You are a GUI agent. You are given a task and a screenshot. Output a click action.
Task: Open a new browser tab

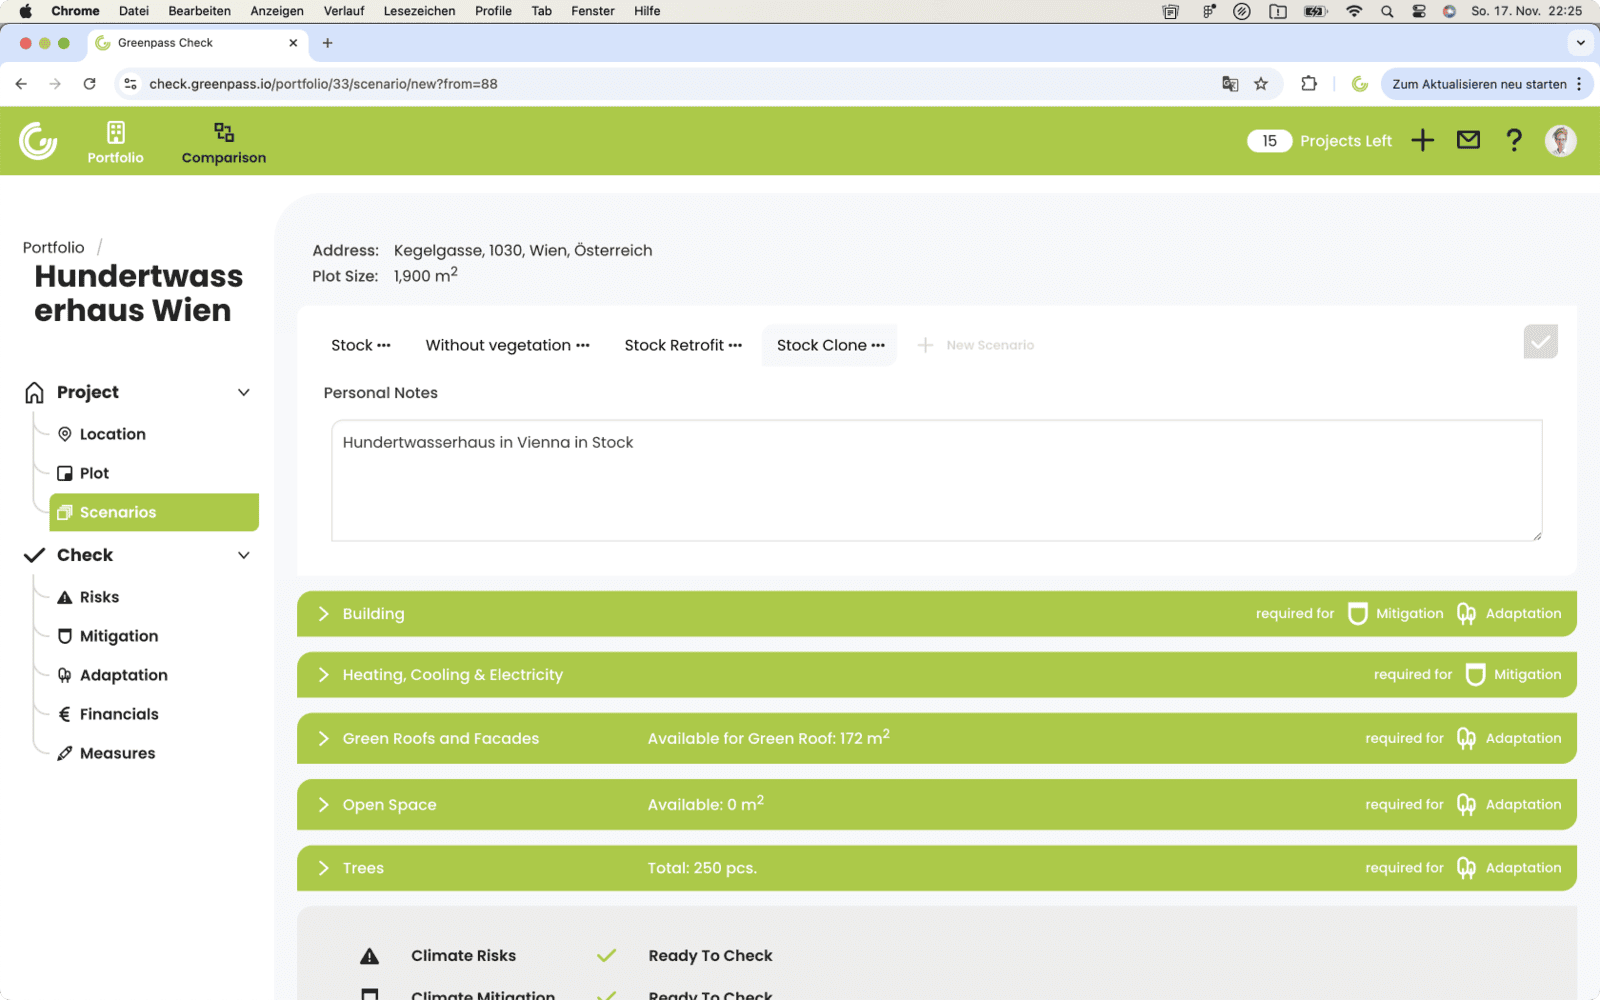(x=327, y=43)
